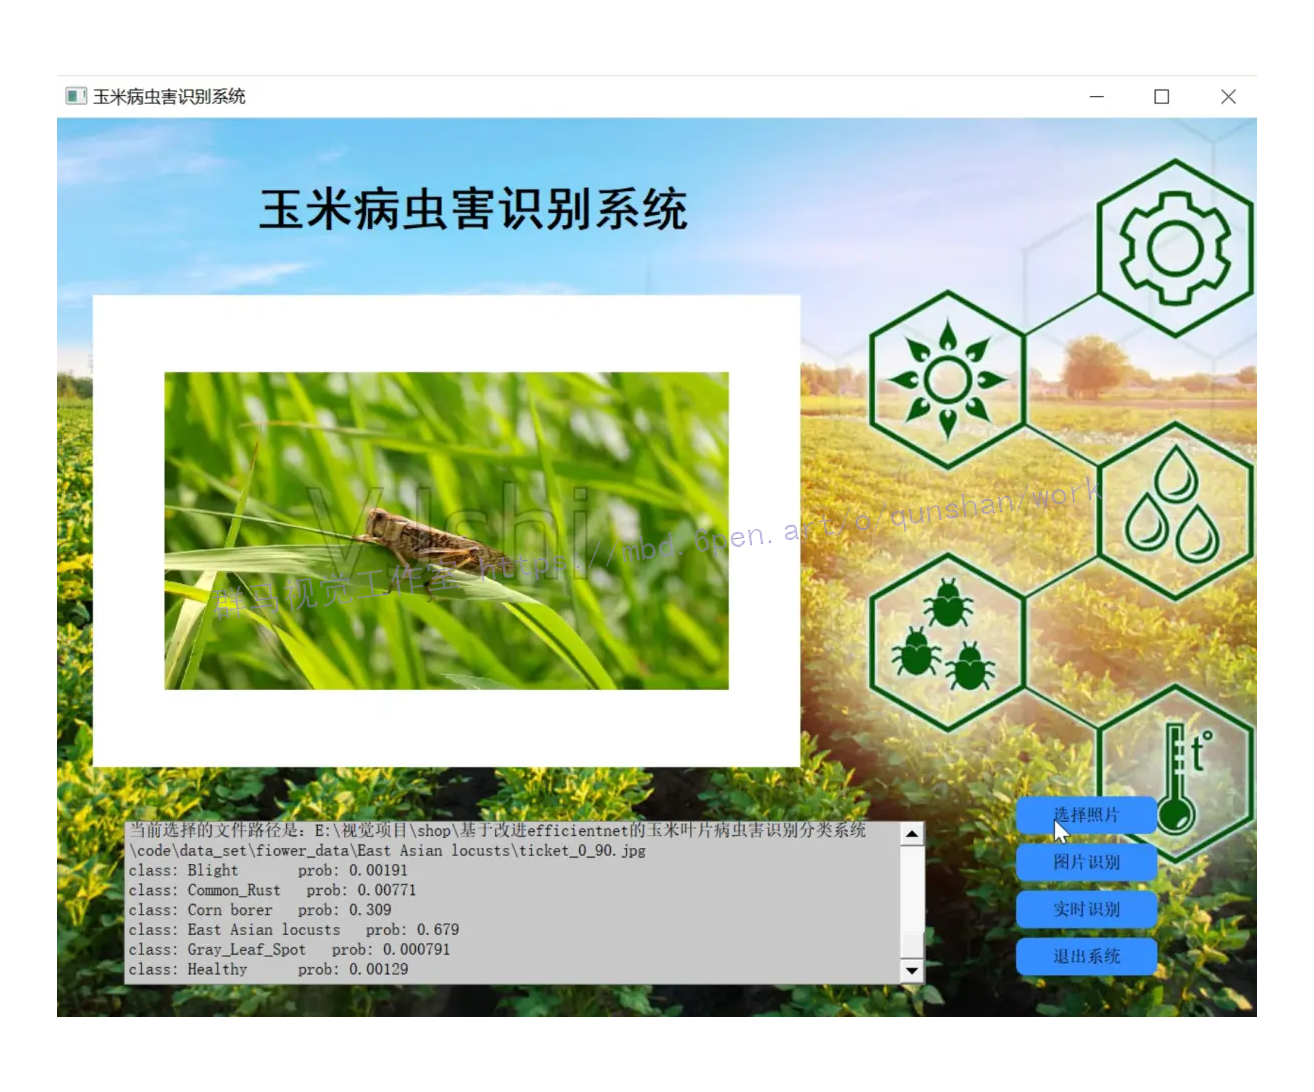Exit via the 退出系统 button

coord(1086,956)
